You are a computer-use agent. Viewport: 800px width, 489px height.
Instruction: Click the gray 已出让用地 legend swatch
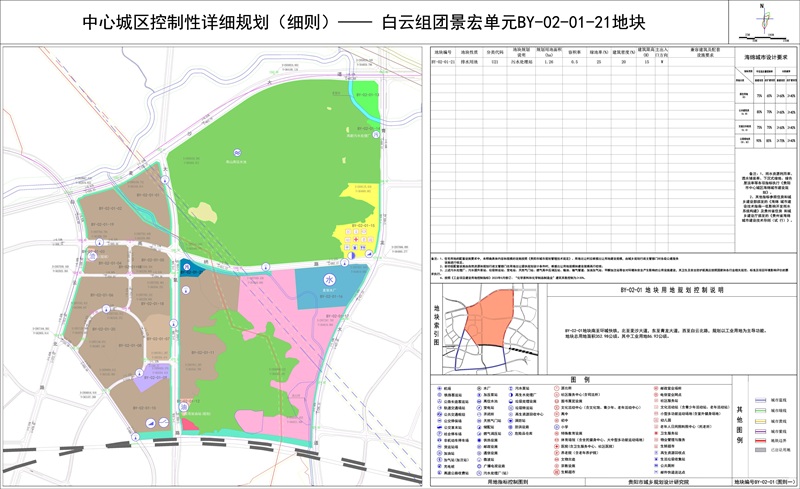pos(761,450)
